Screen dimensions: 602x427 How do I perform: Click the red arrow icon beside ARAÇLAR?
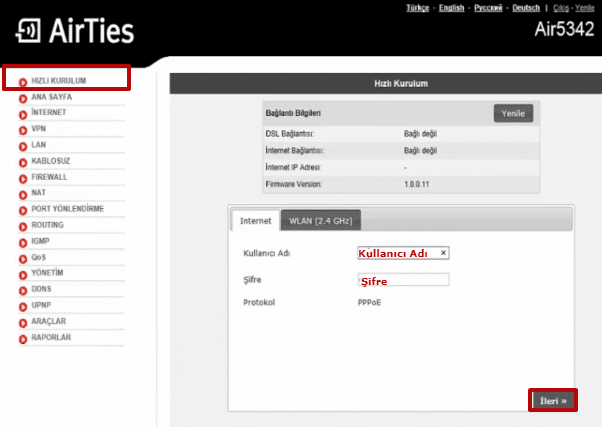[x=23, y=323]
